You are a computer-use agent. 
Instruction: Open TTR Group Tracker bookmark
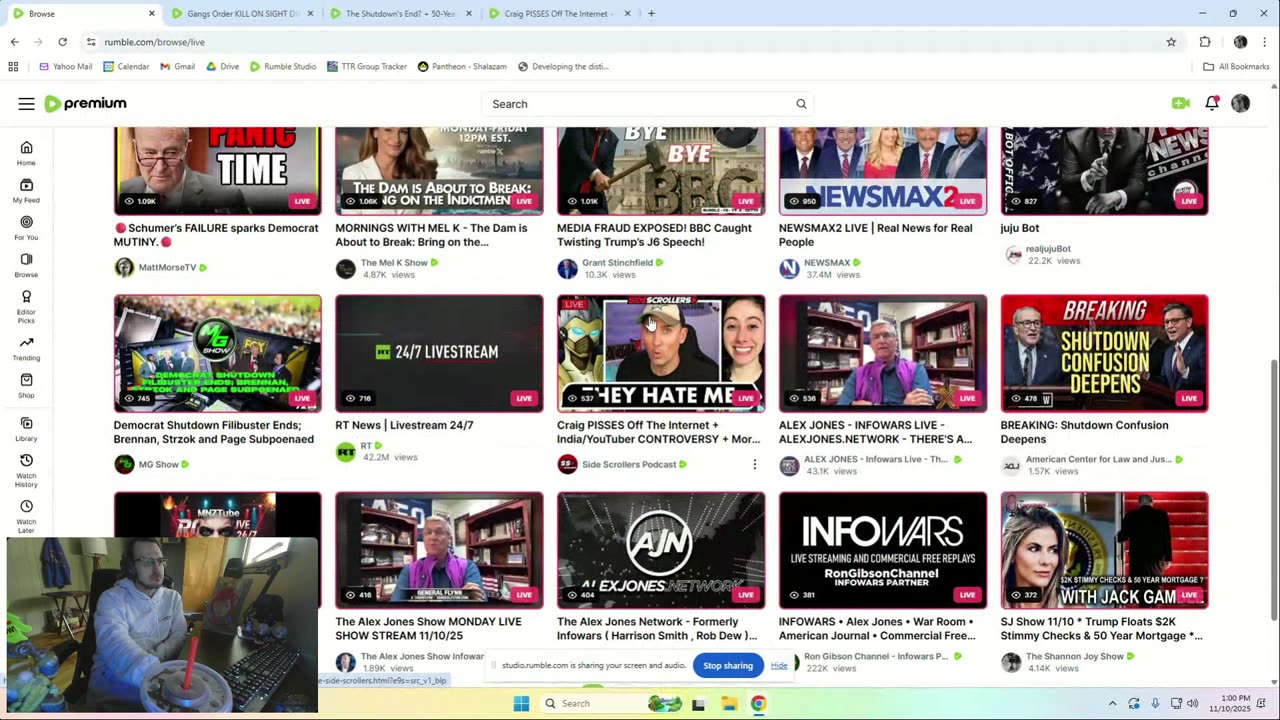[367, 67]
